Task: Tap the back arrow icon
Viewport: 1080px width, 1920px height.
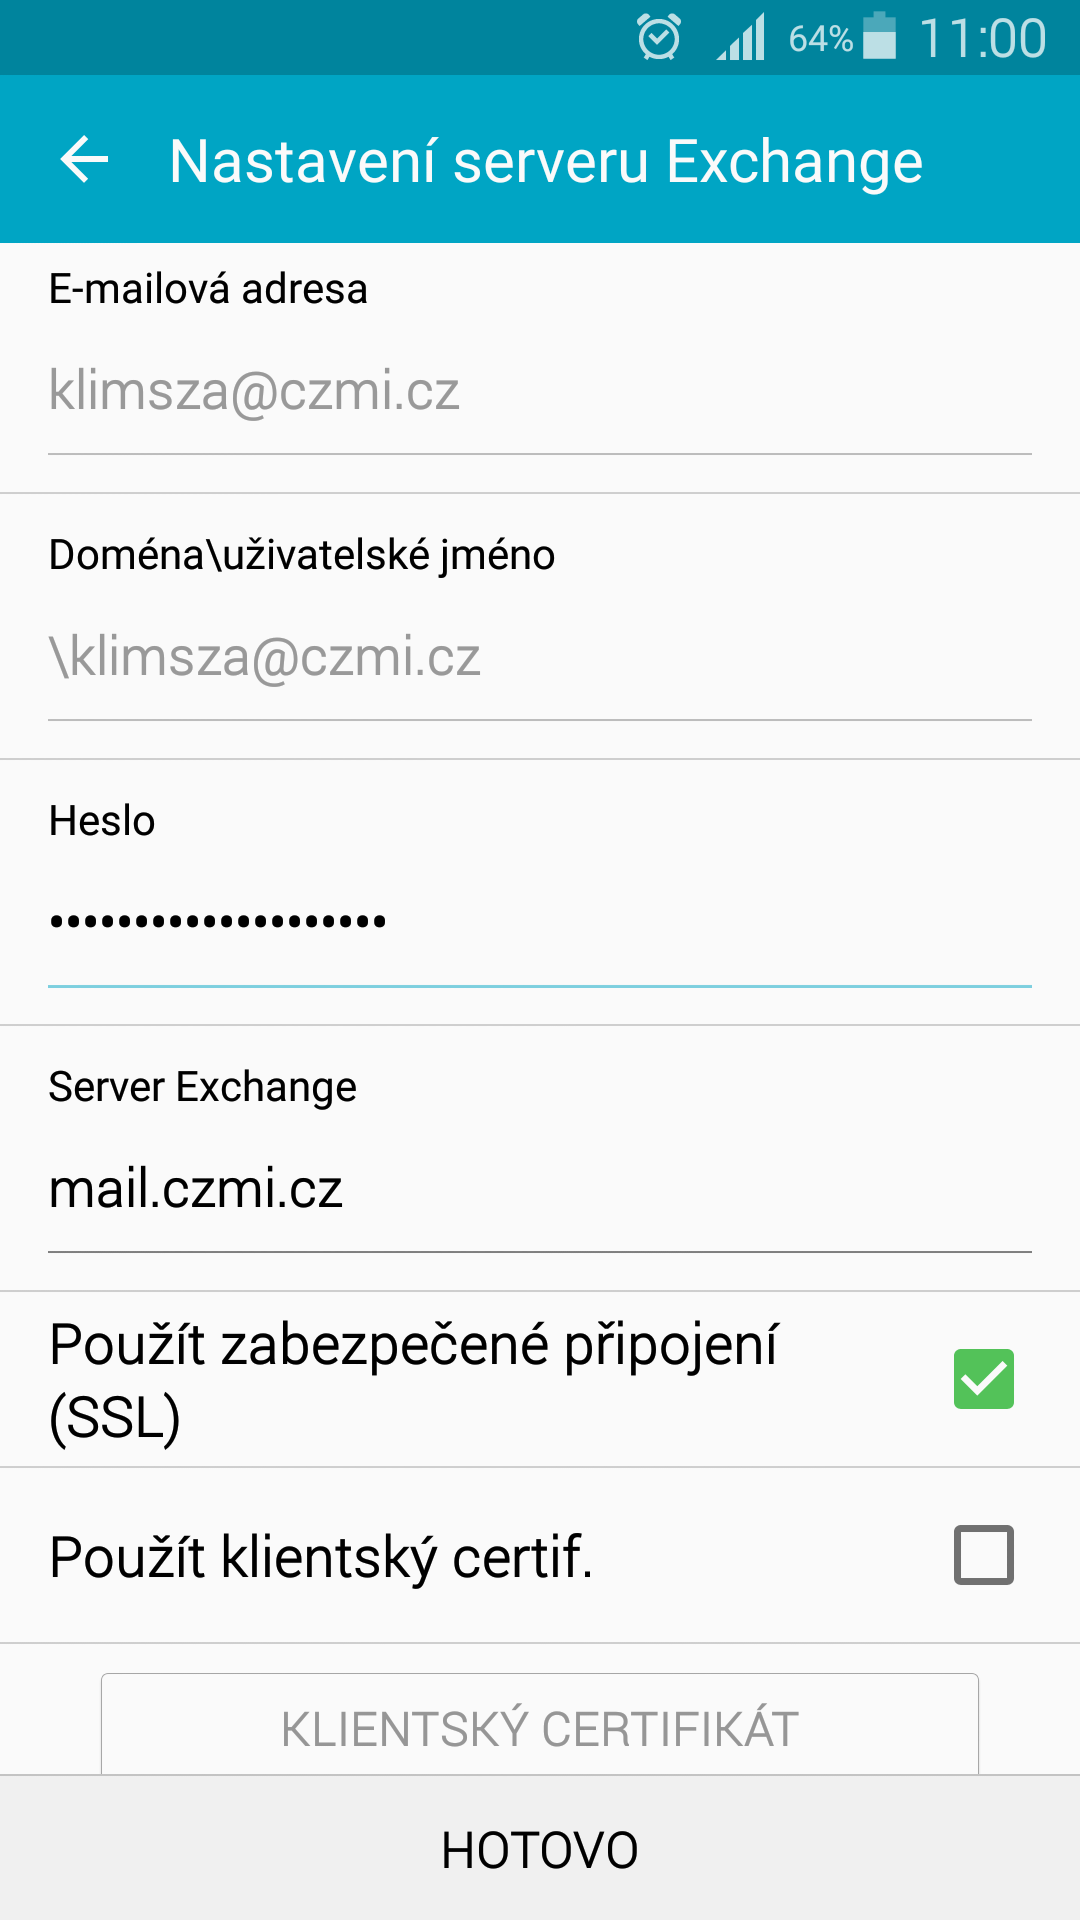Action: (84, 160)
